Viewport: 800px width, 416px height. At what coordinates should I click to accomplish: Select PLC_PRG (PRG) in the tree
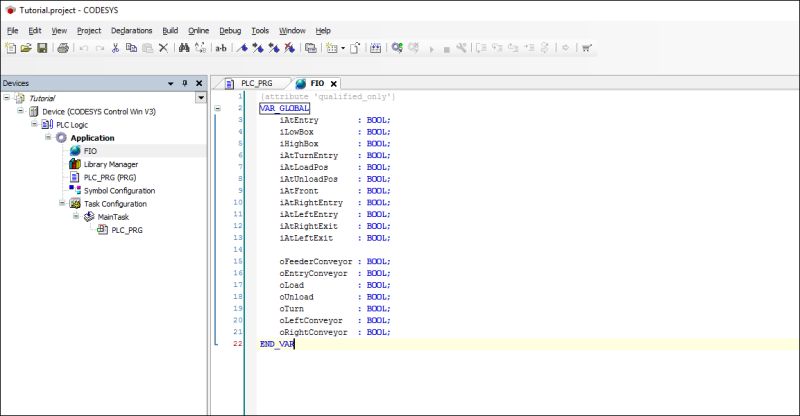click(110, 178)
